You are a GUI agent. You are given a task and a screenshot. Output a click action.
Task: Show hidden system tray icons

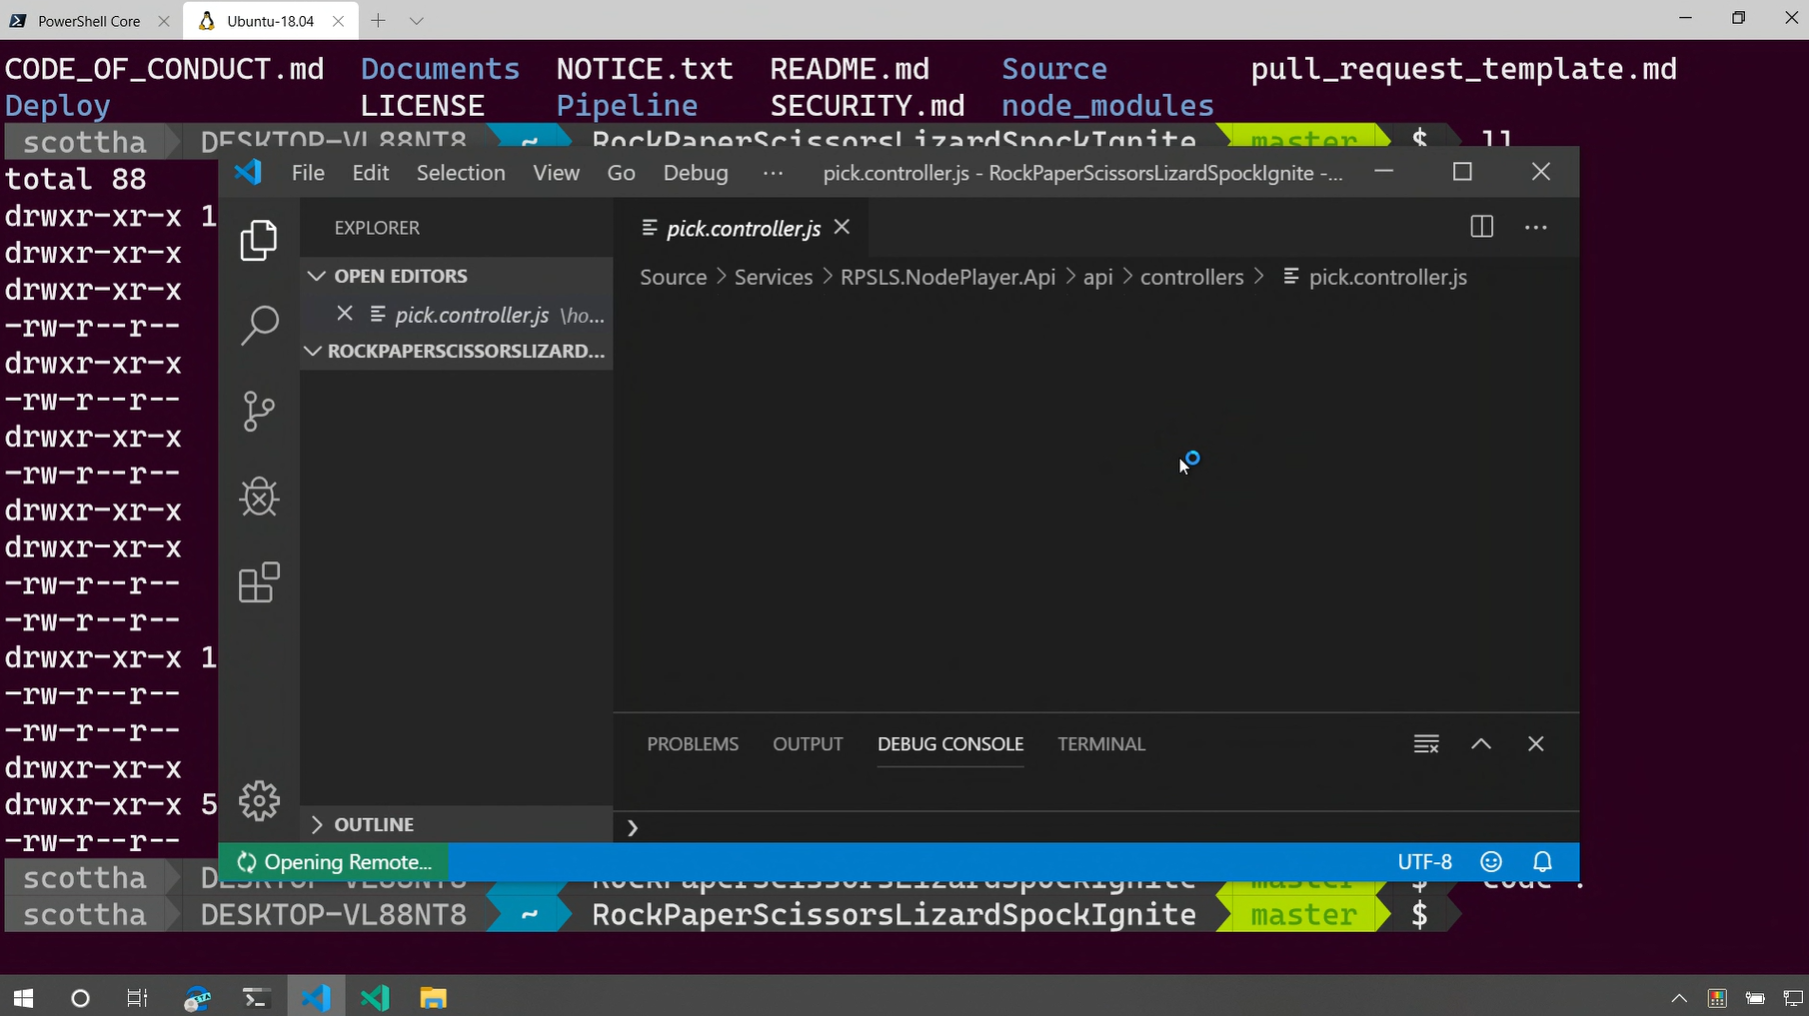point(1679,998)
